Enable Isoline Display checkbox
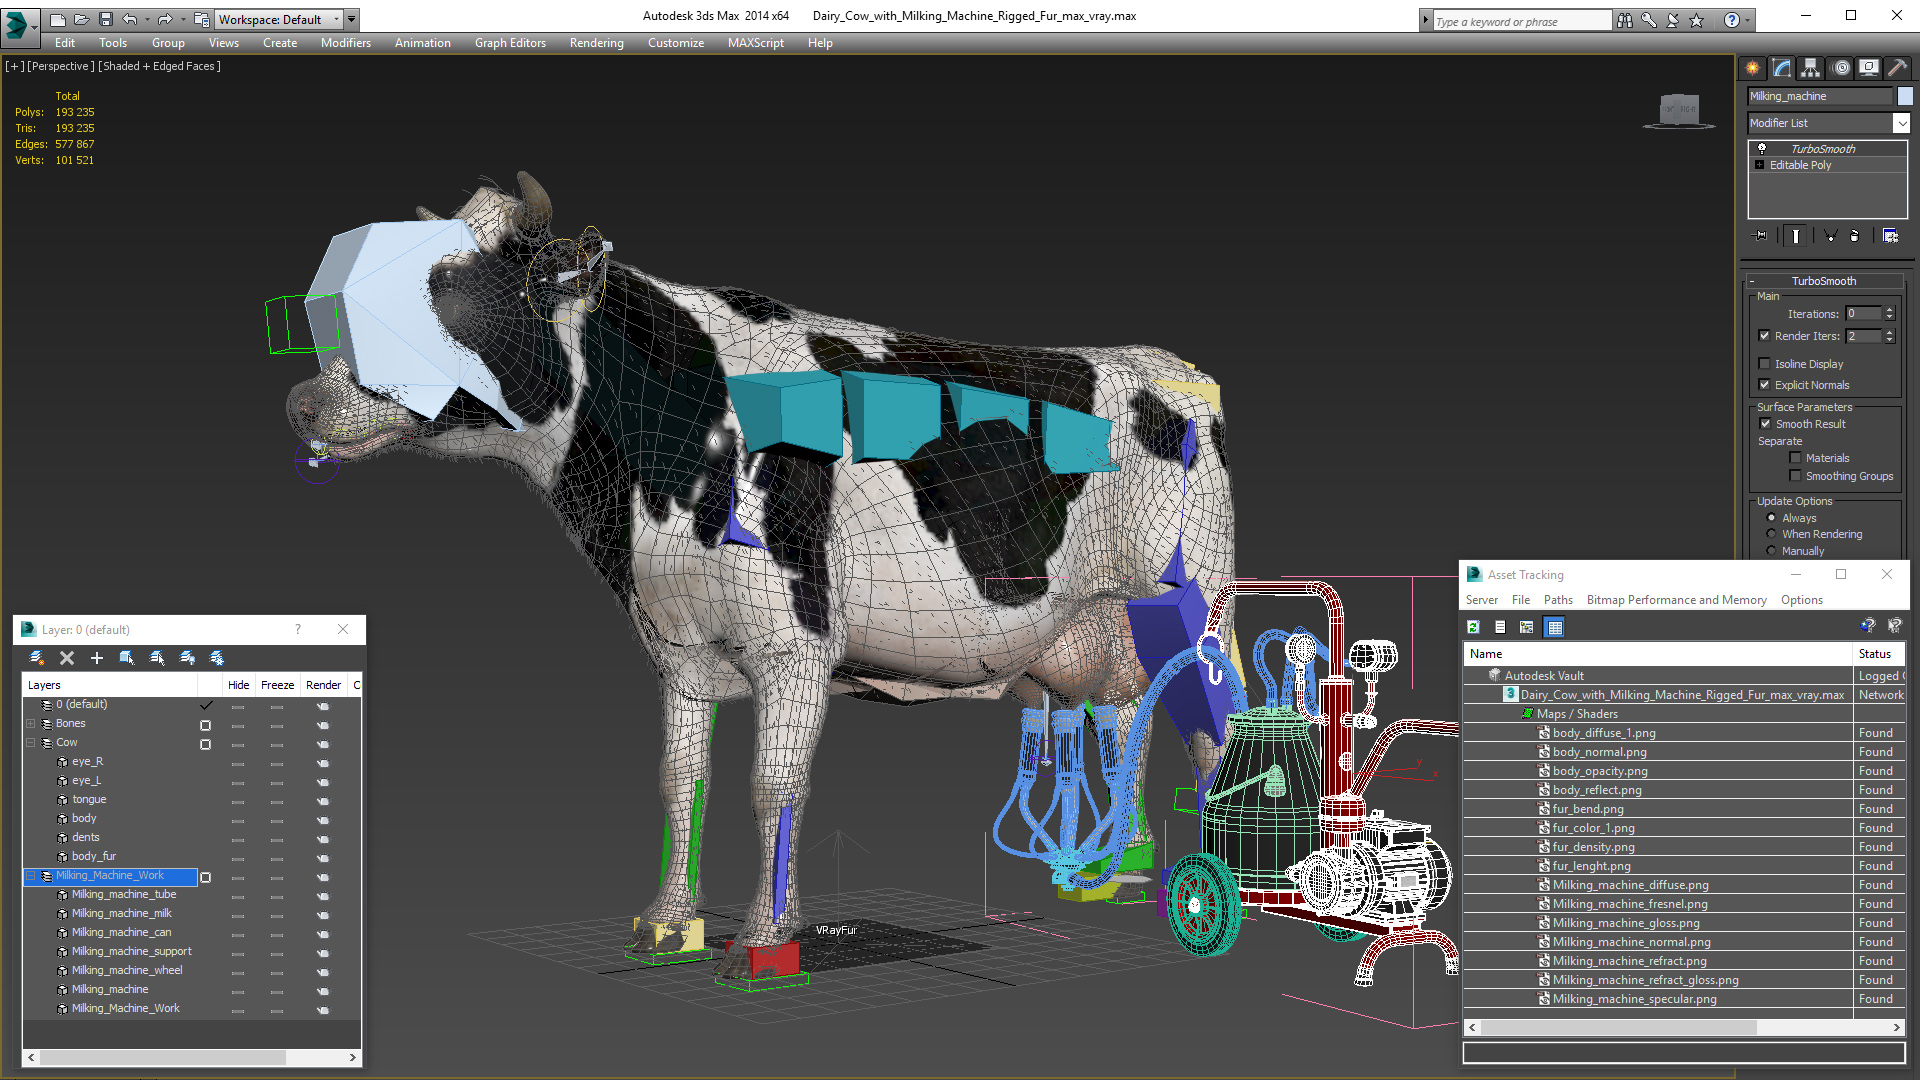 click(1765, 364)
